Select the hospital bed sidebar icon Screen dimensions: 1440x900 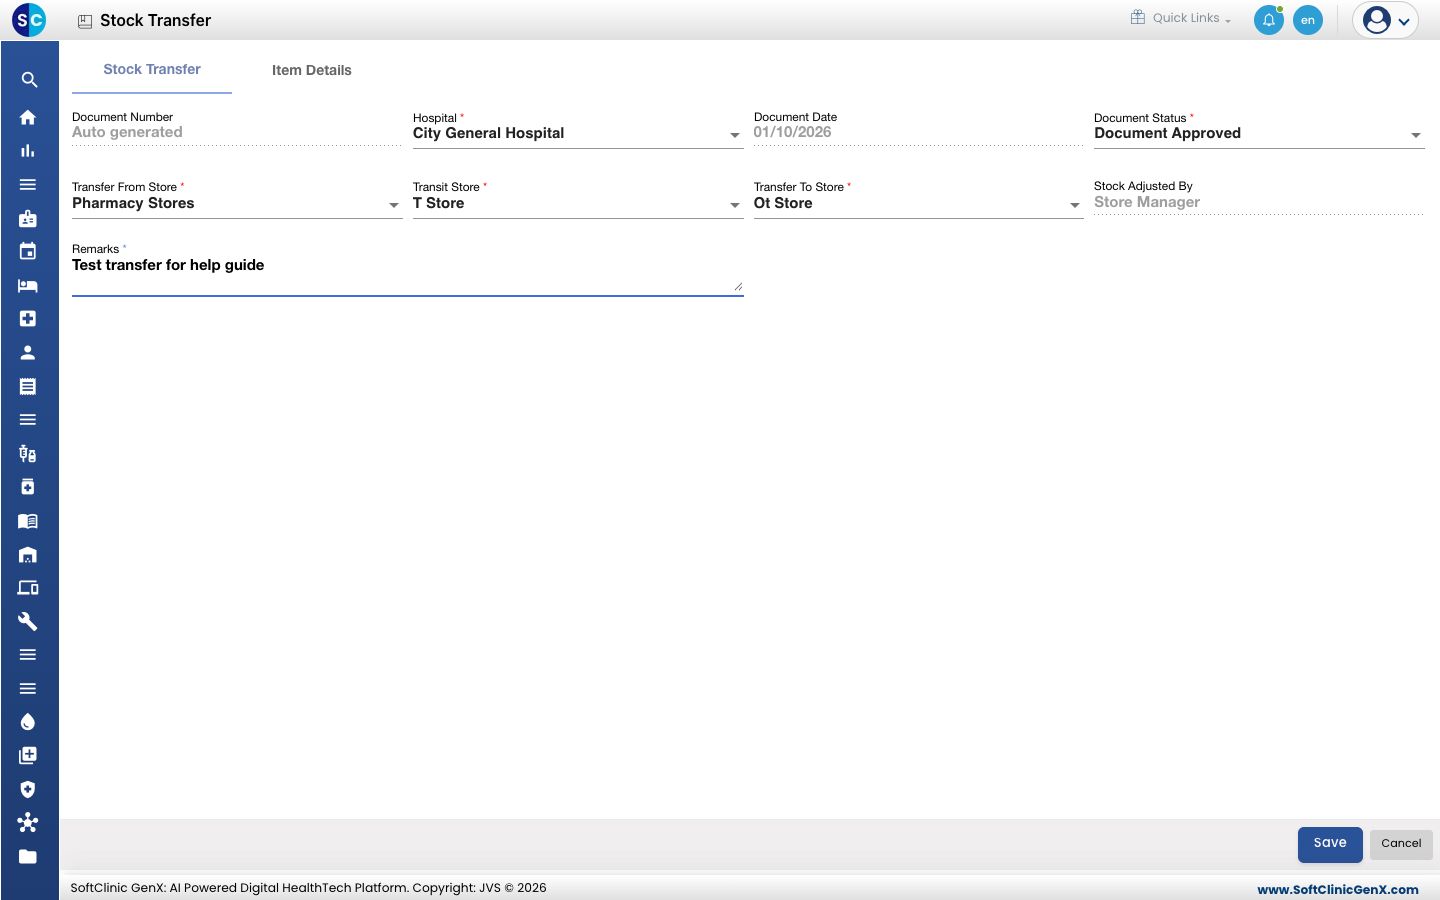tap(28, 285)
